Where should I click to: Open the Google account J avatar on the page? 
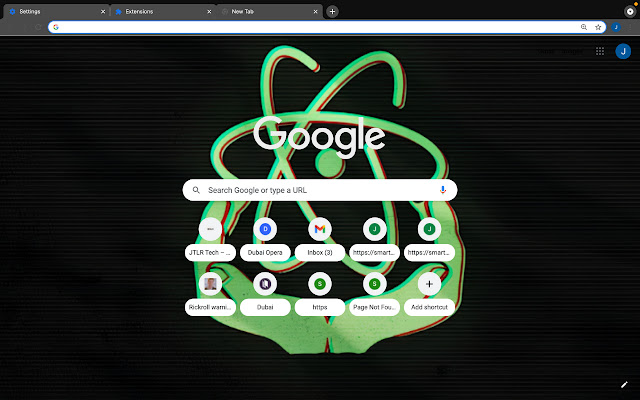click(623, 51)
